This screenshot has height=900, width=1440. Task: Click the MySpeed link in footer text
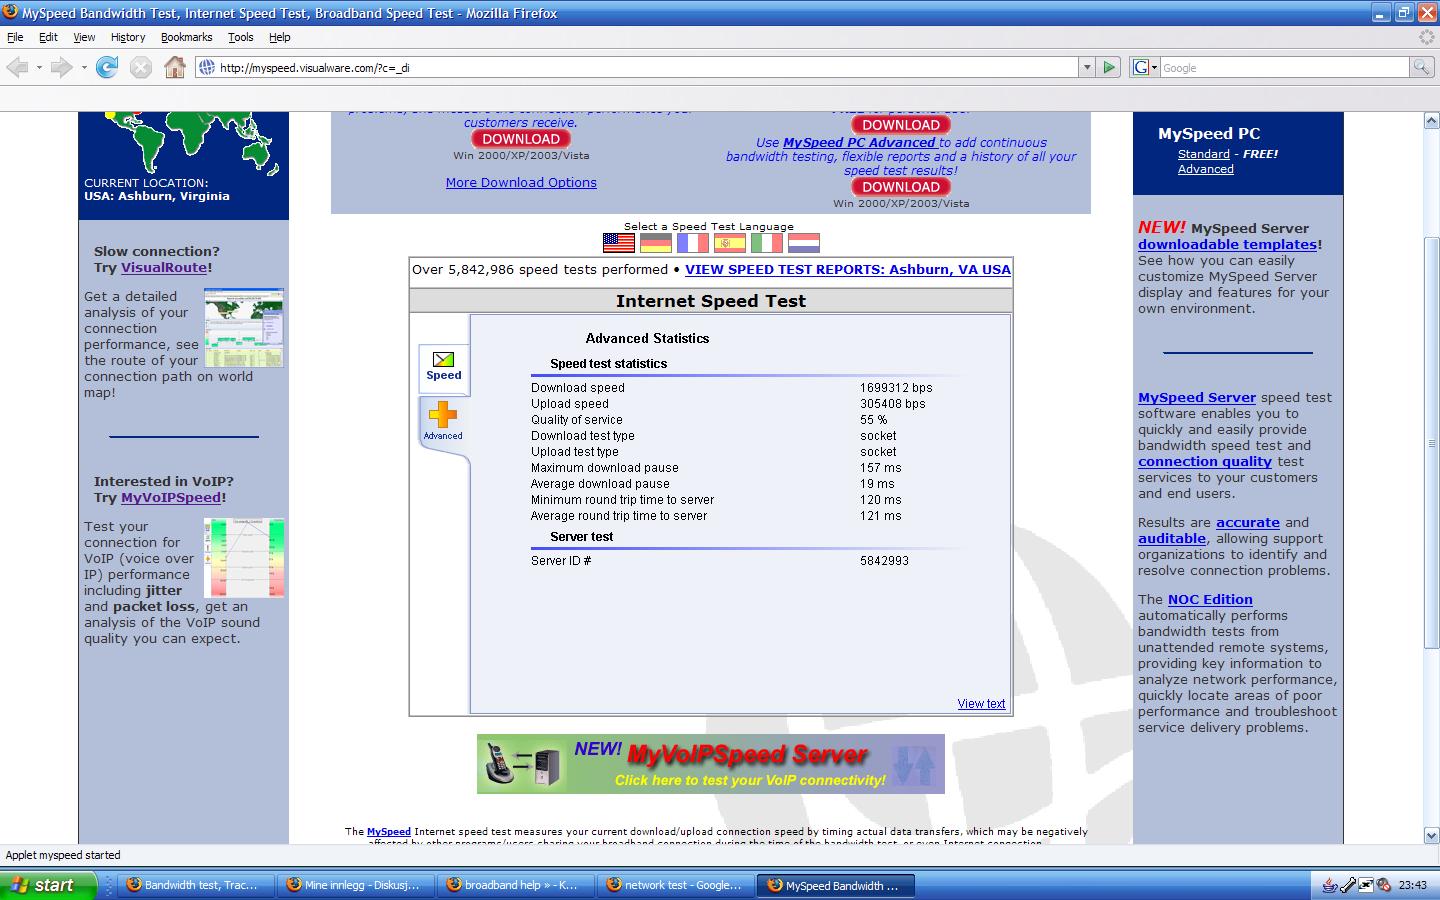pos(389,831)
